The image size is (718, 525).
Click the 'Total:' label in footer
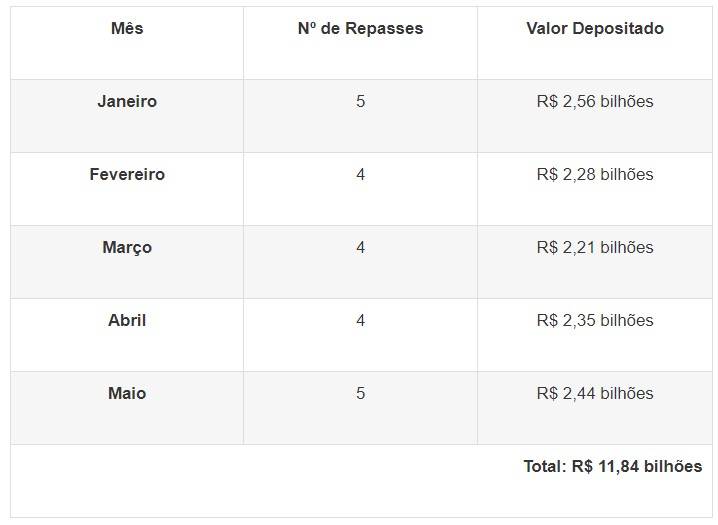[x=545, y=467]
